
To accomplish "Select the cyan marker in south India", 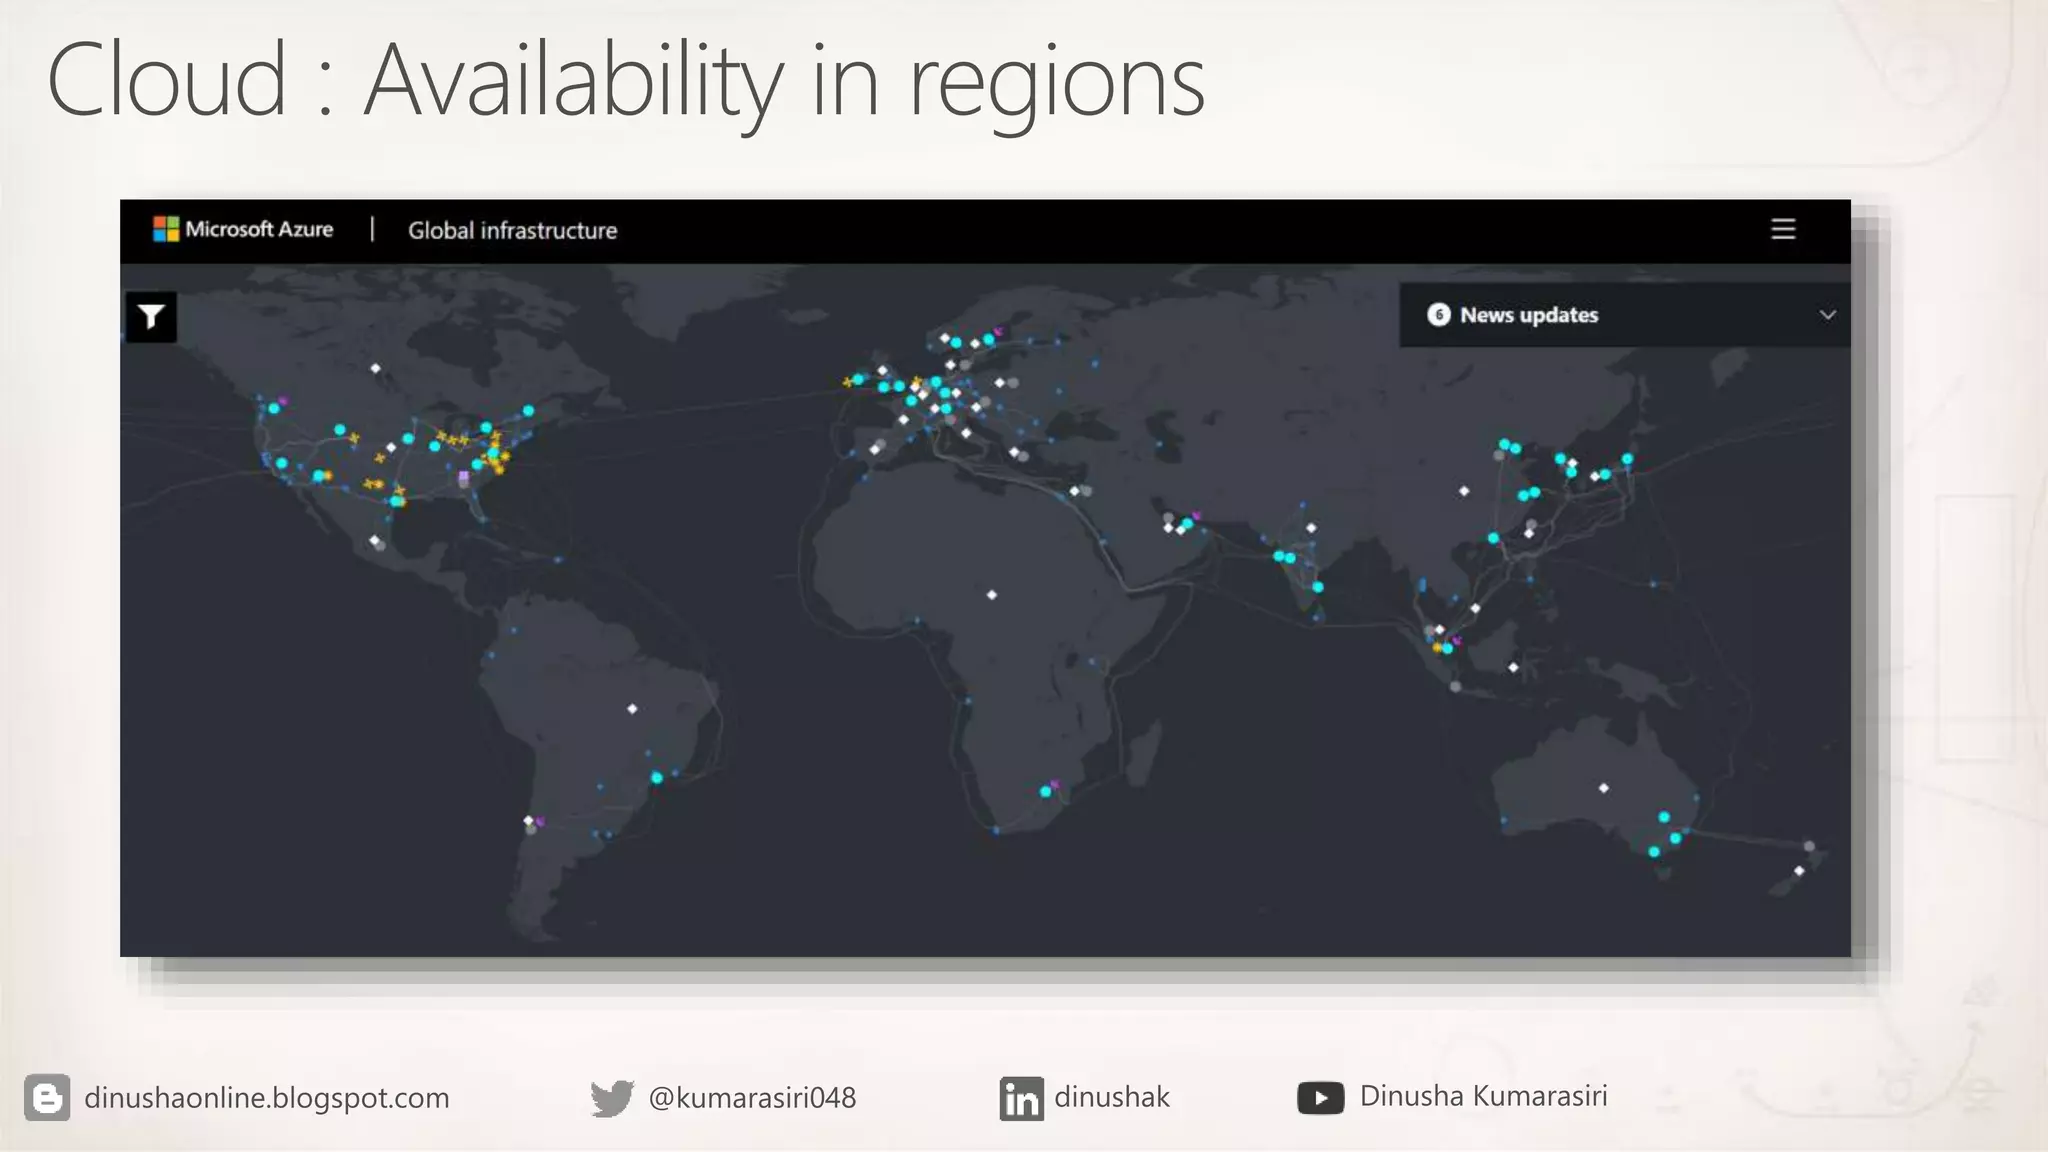I will [1318, 587].
